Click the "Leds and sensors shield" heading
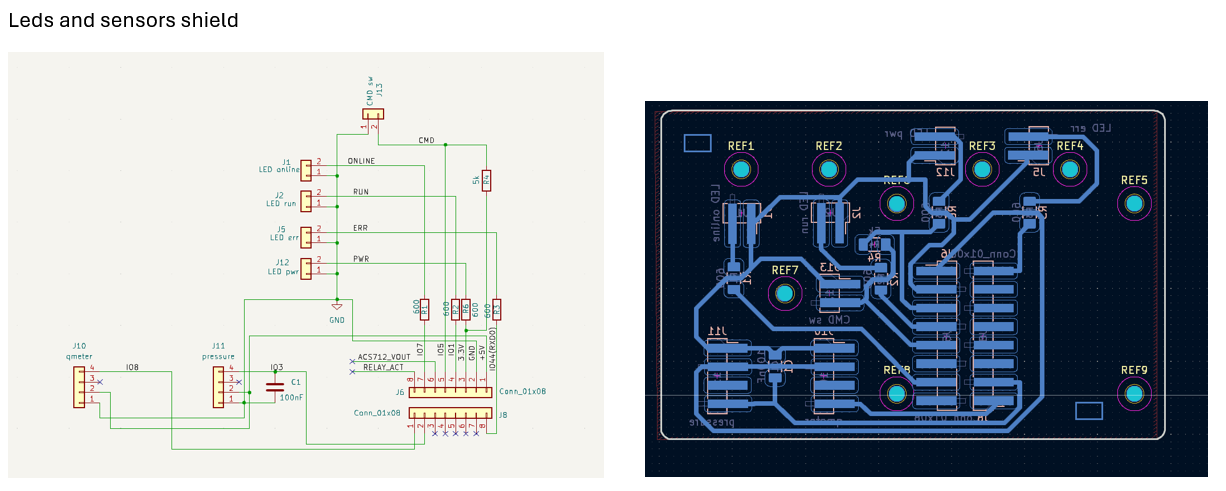 pyautogui.click(x=123, y=20)
